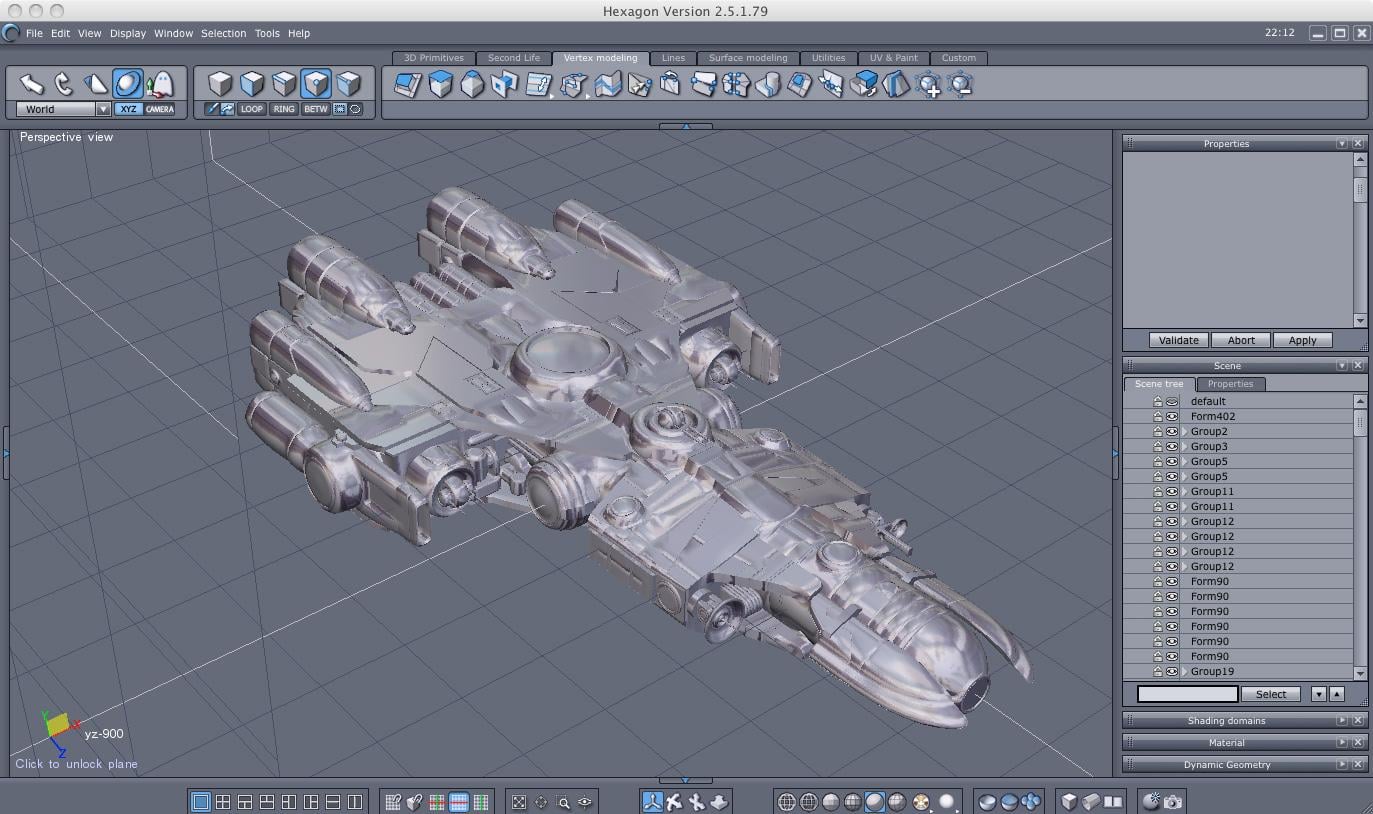The height and width of the screenshot is (814, 1373).
Task: Click the first Vertex modeling extrude icon
Action: (408, 85)
